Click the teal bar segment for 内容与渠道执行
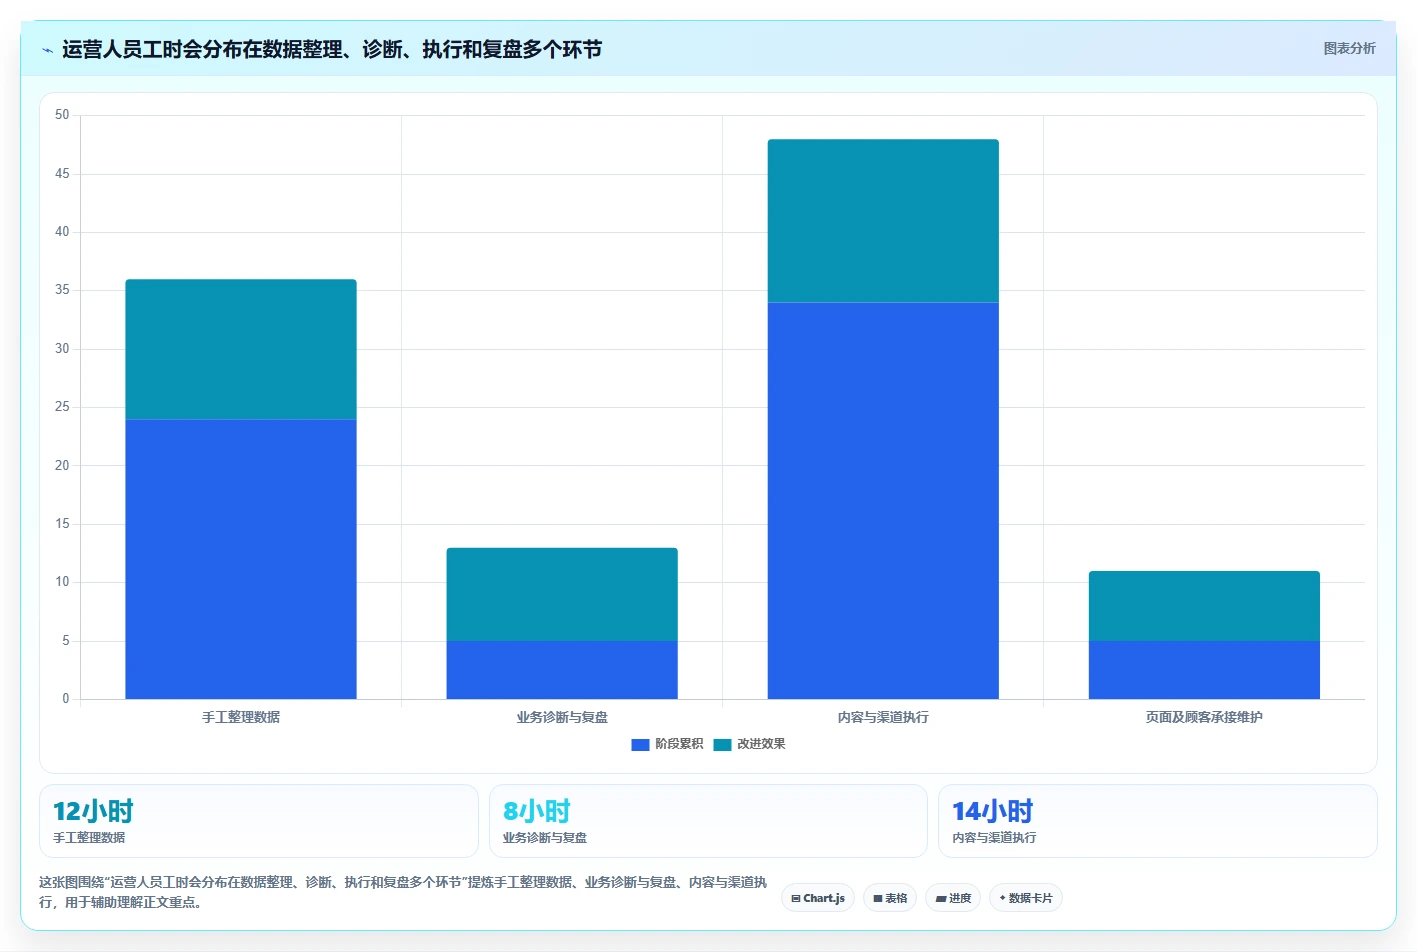This screenshot has height=952, width=1417. 883,221
